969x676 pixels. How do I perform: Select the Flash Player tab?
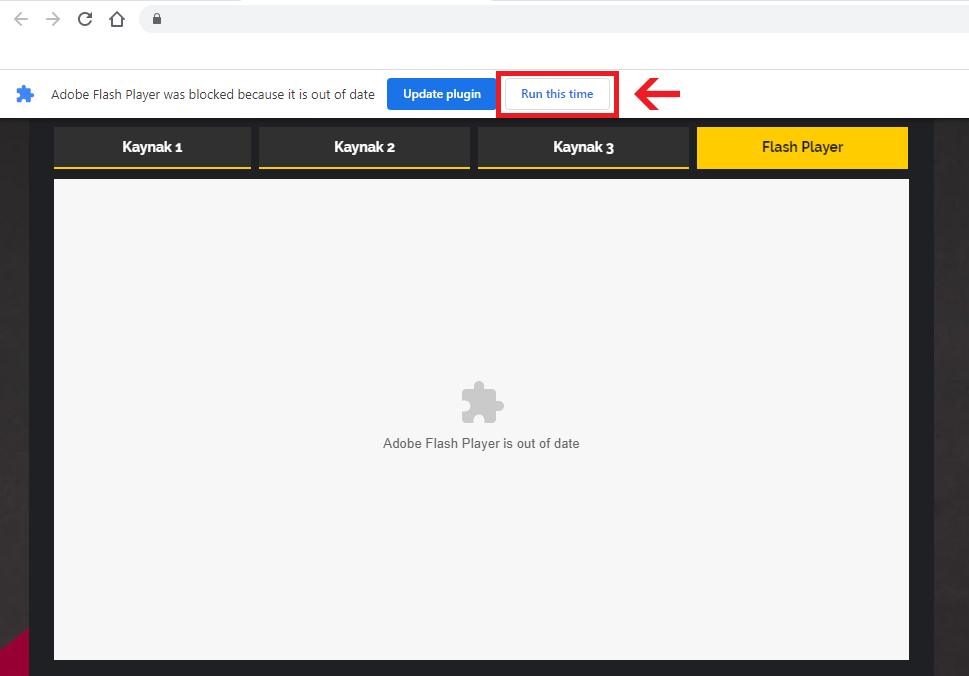802,148
